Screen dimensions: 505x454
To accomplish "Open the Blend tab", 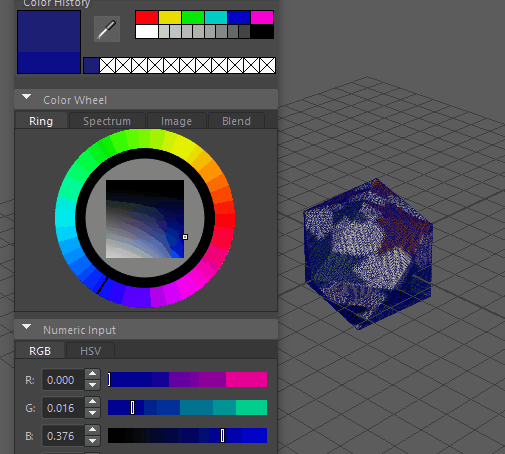I will coord(236,121).
